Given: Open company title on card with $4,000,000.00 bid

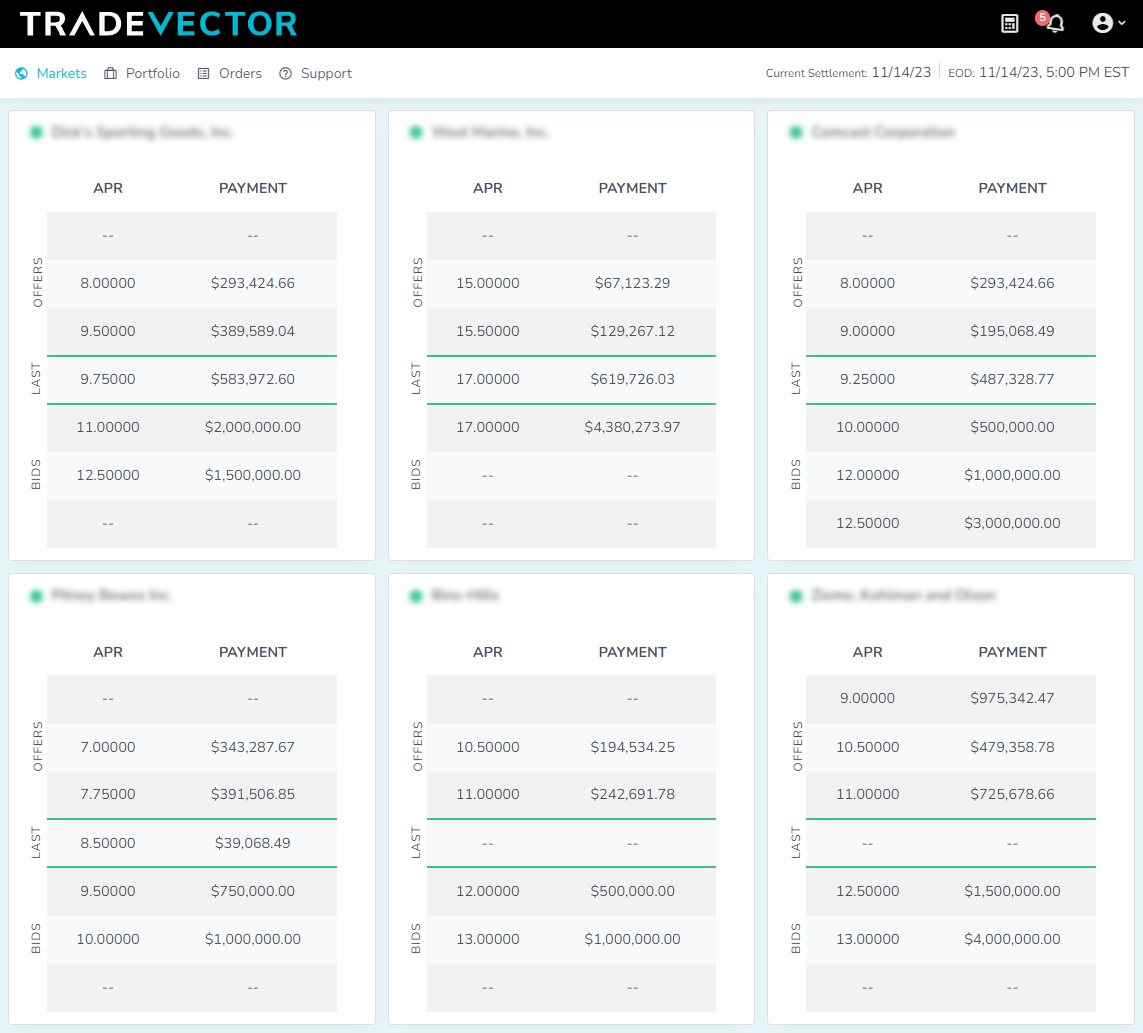Looking at the screenshot, I should [903, 596].
